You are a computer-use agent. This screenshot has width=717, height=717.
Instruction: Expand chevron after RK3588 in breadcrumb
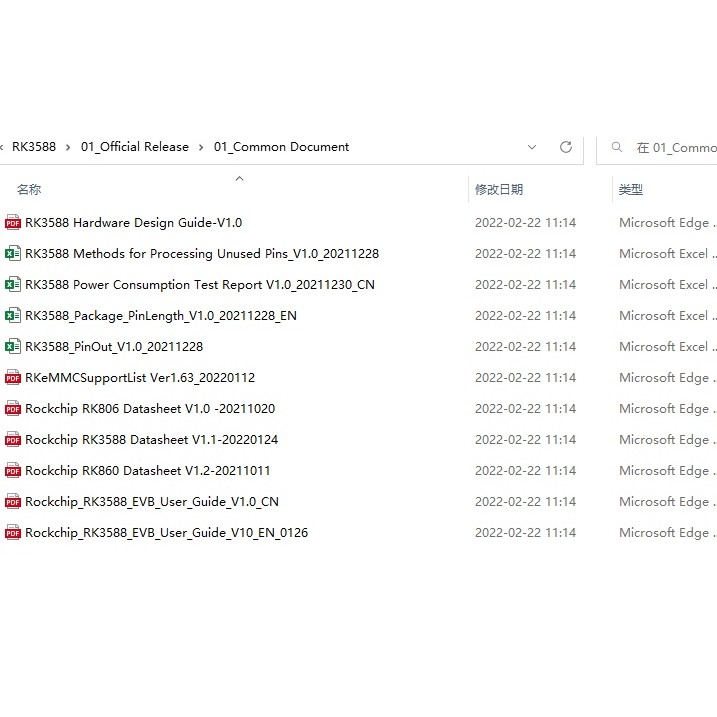point(69,147)
